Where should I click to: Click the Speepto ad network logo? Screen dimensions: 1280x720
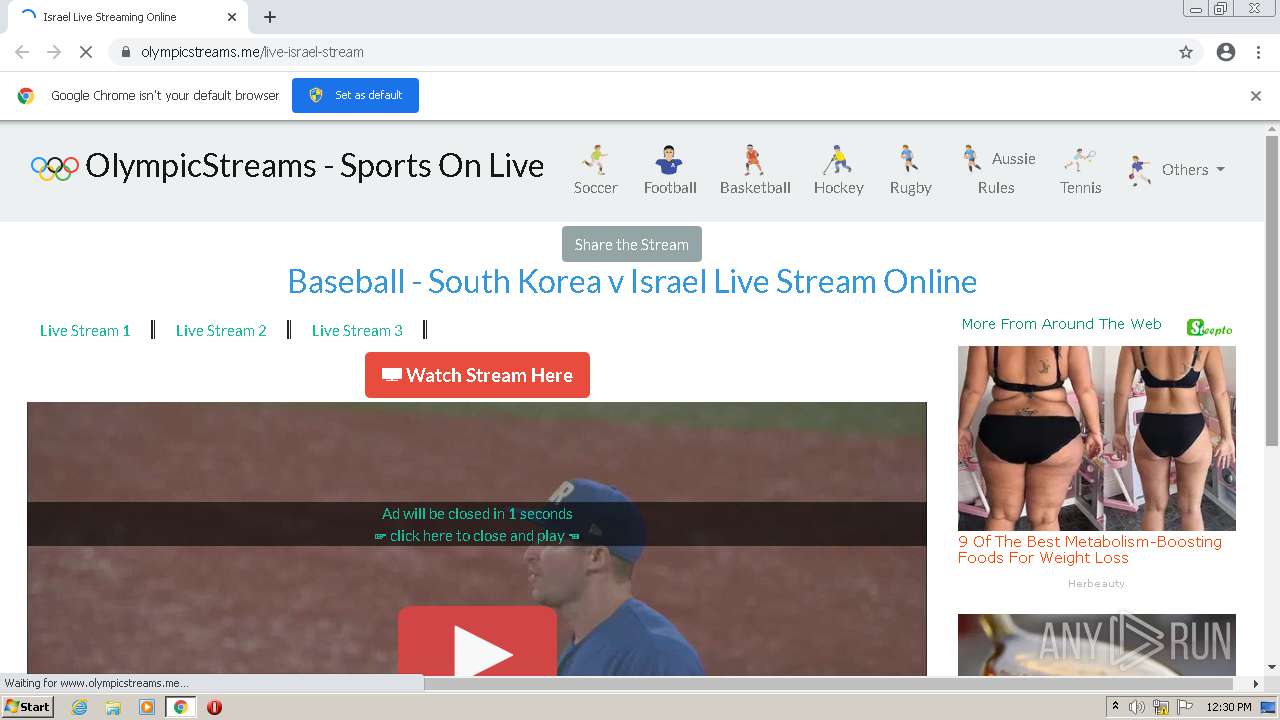point(1210,328)
